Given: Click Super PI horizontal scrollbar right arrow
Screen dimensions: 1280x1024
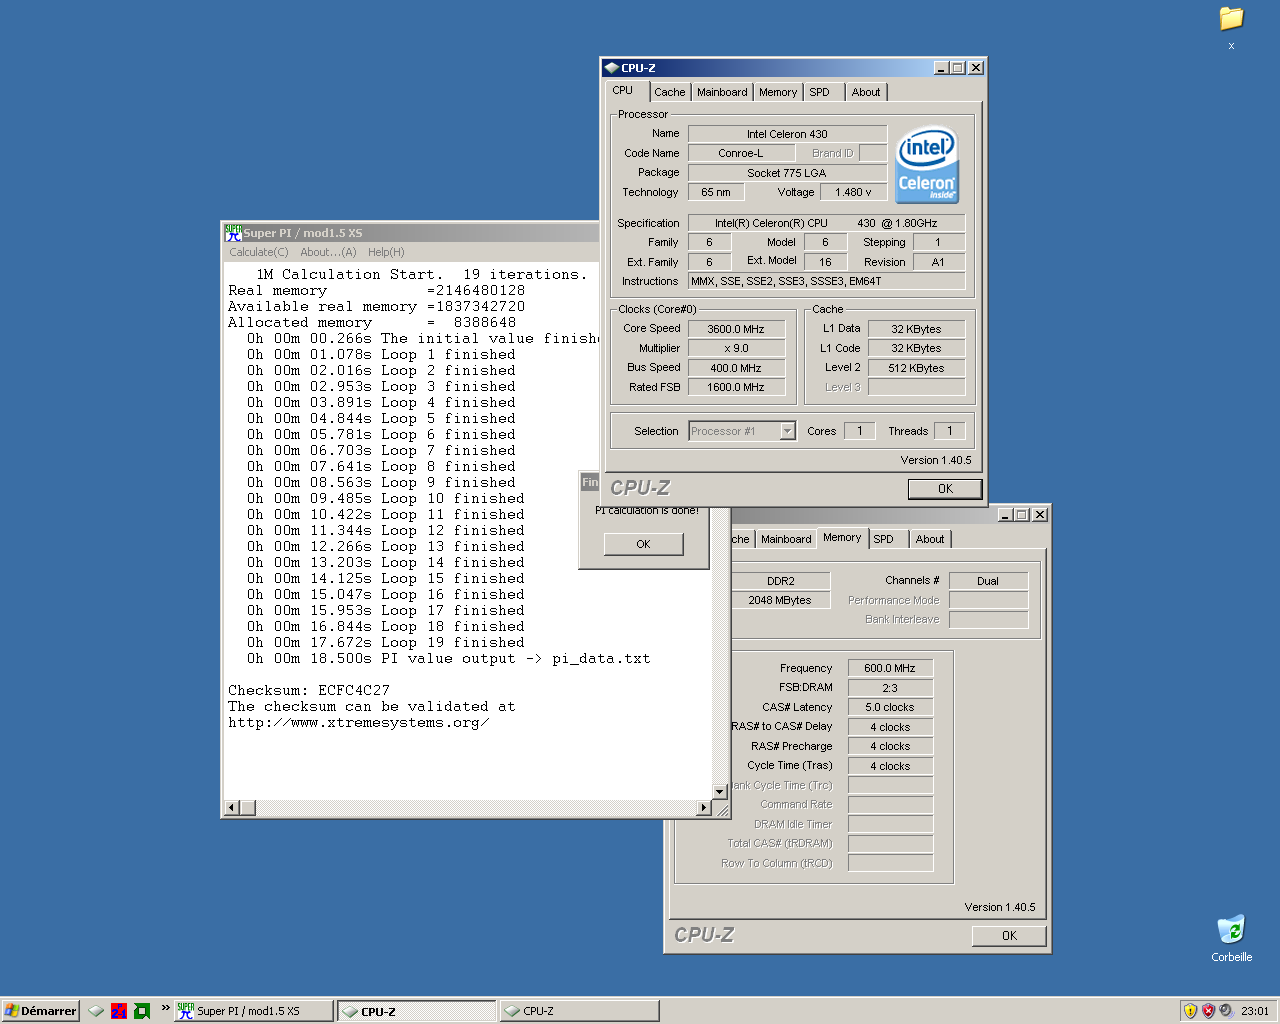Looking at the screenshot, I should click(x=704, y=807).
